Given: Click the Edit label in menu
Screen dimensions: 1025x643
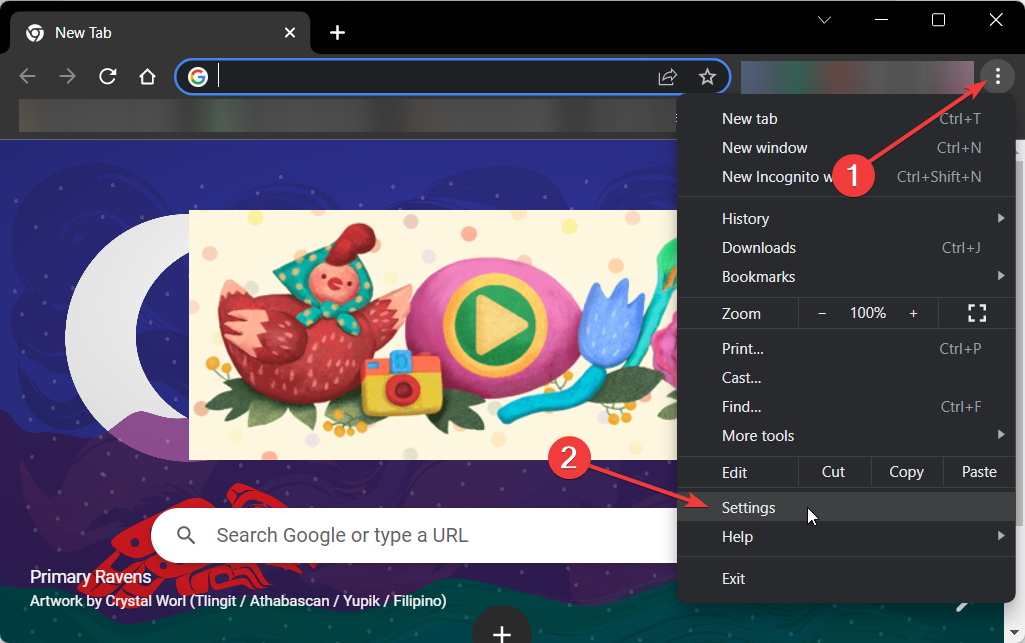Looking at the screenshot, I should coord(734,472).
